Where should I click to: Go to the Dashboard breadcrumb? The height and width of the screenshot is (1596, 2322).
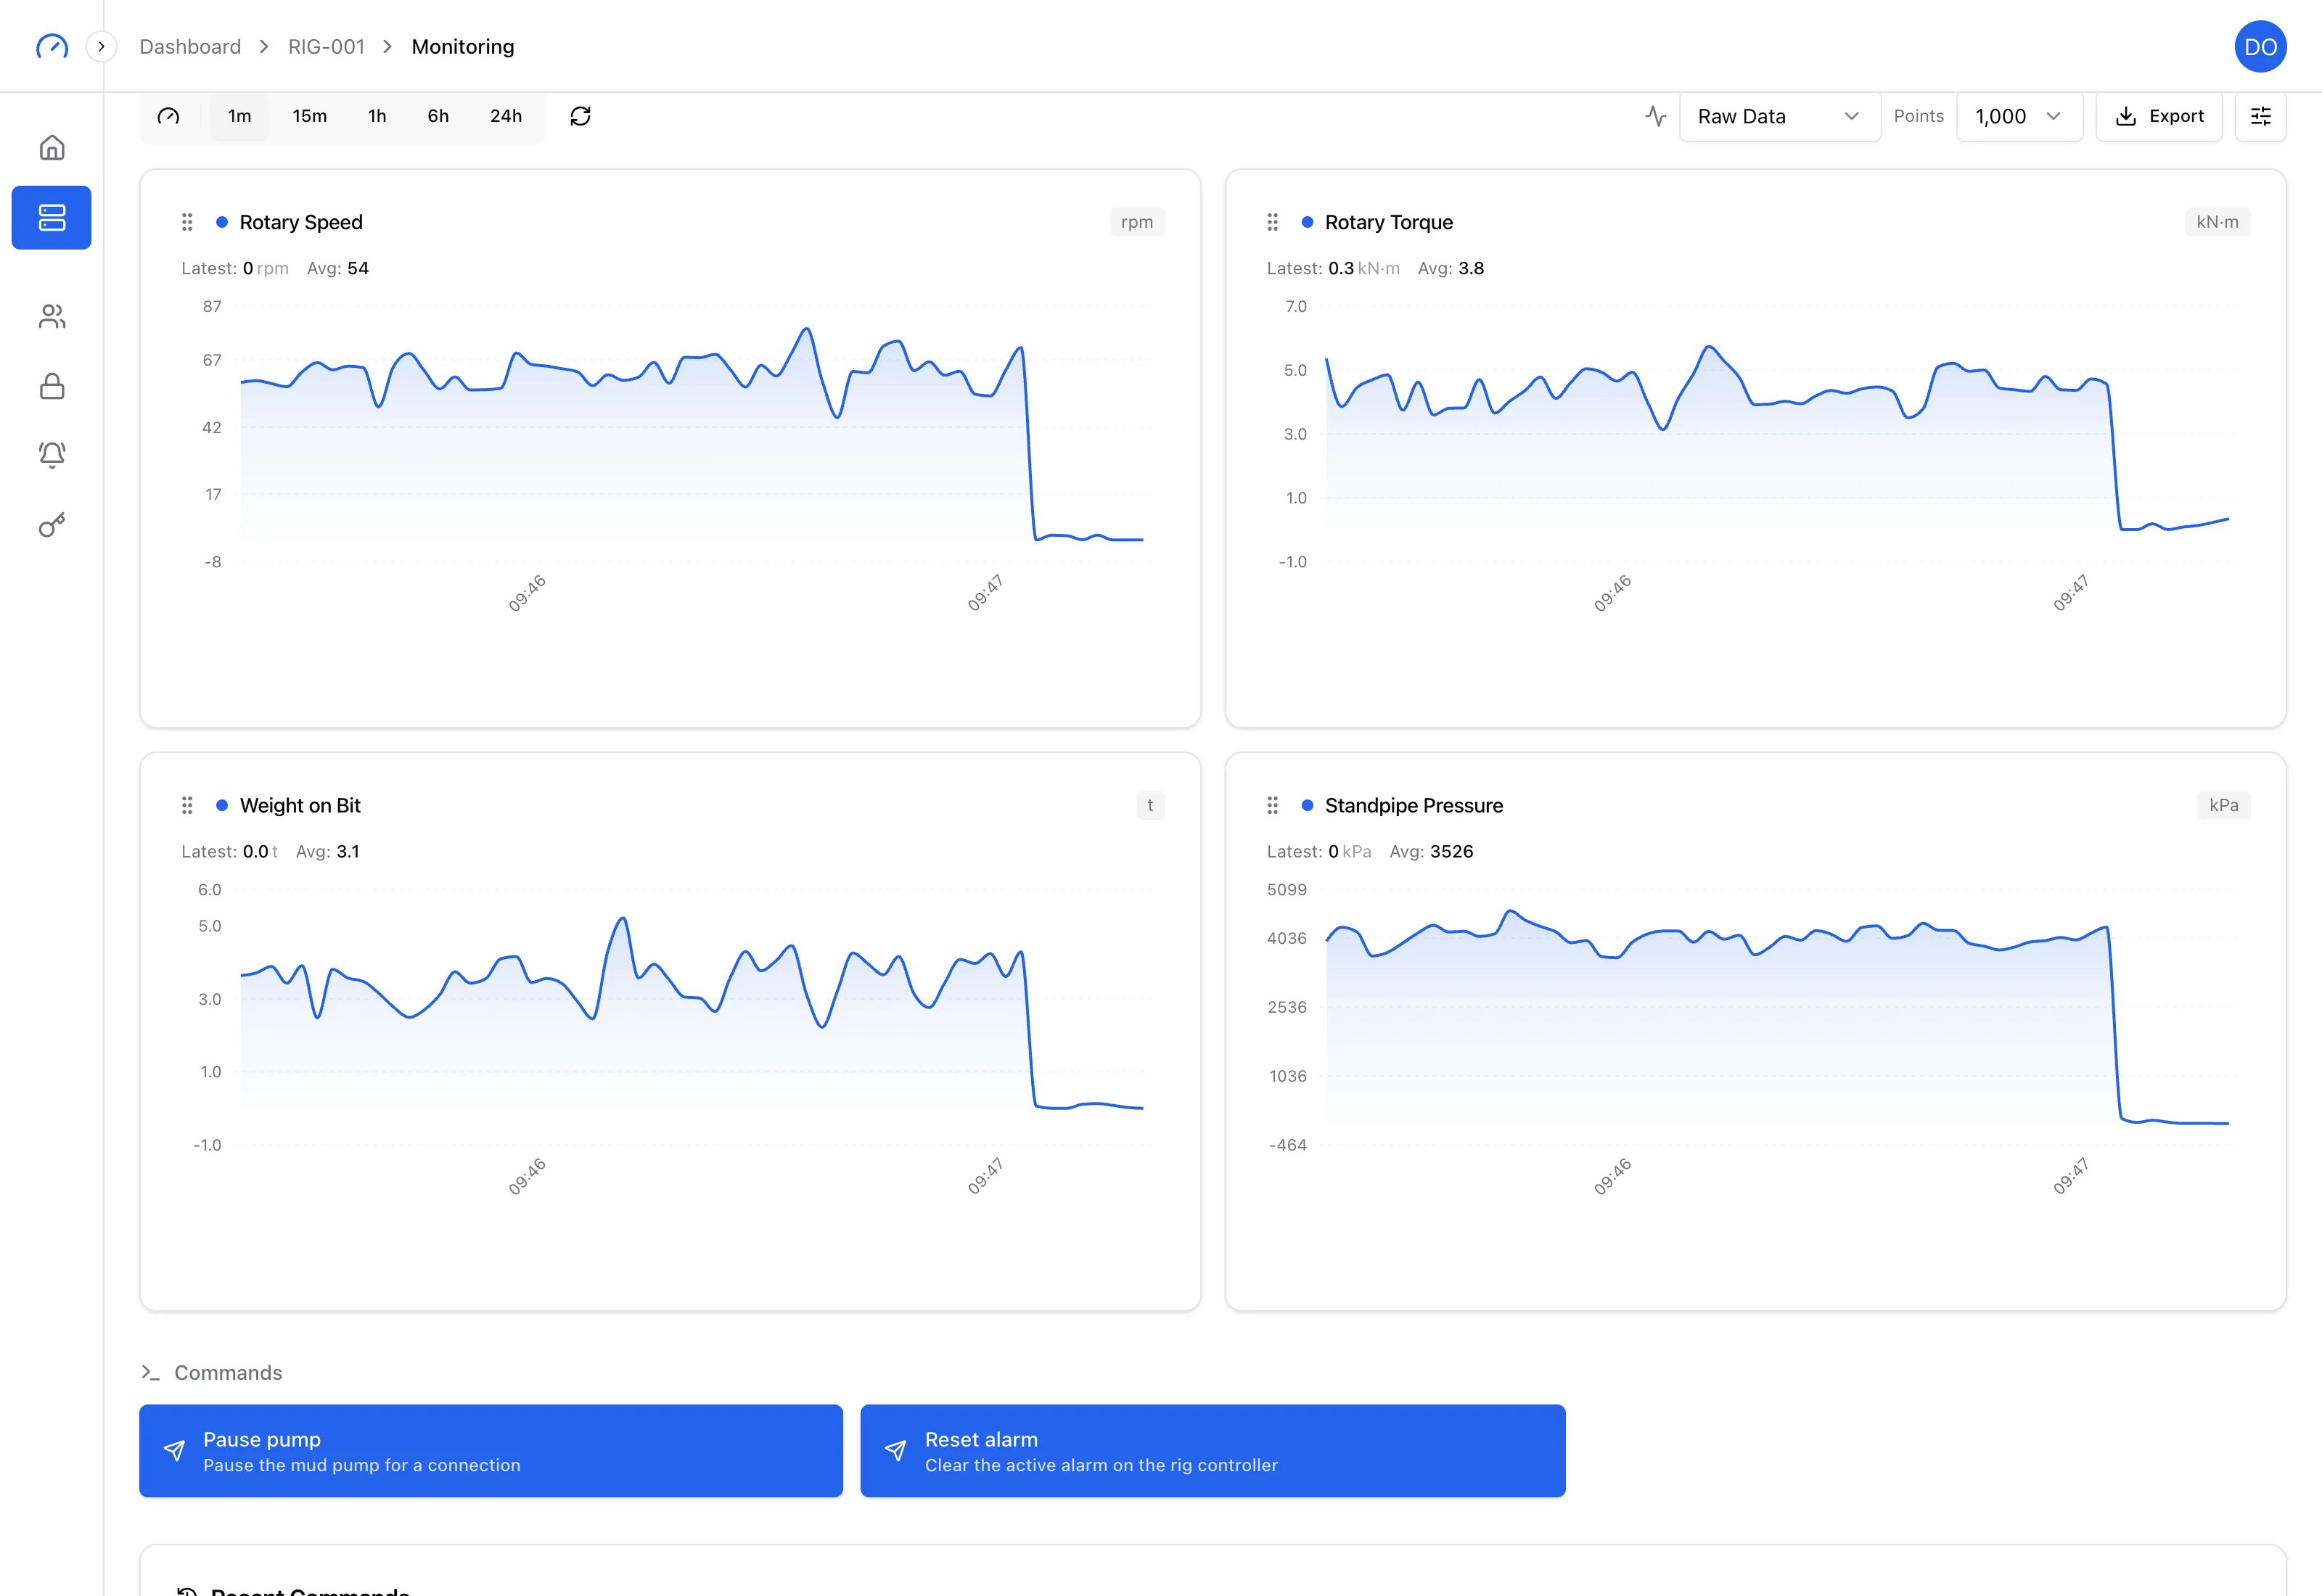190,46
